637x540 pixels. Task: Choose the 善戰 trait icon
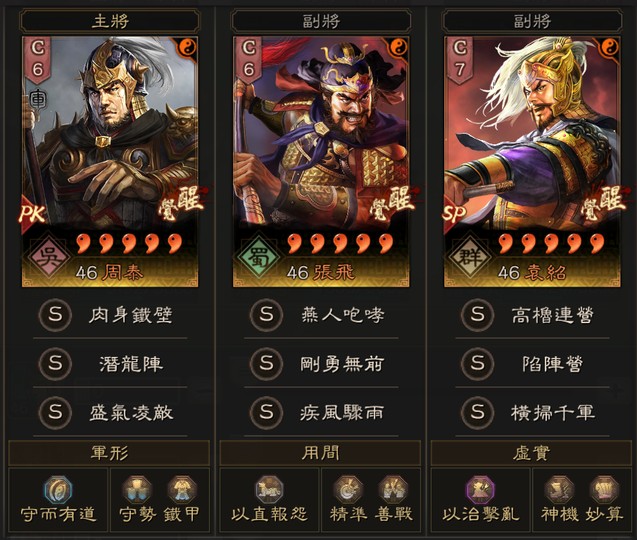tap(393, 490)
